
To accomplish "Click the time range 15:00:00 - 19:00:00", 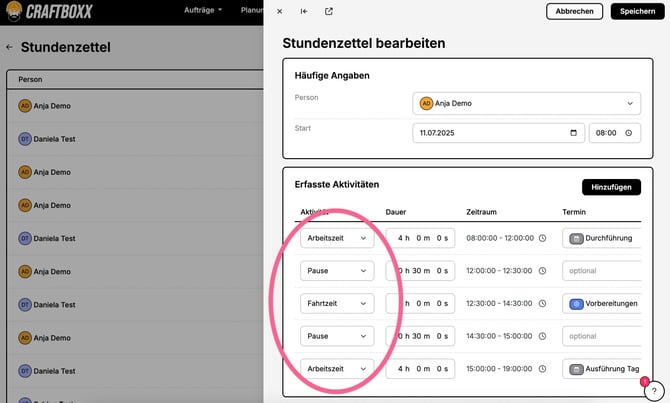I will (x=499, y=369).
